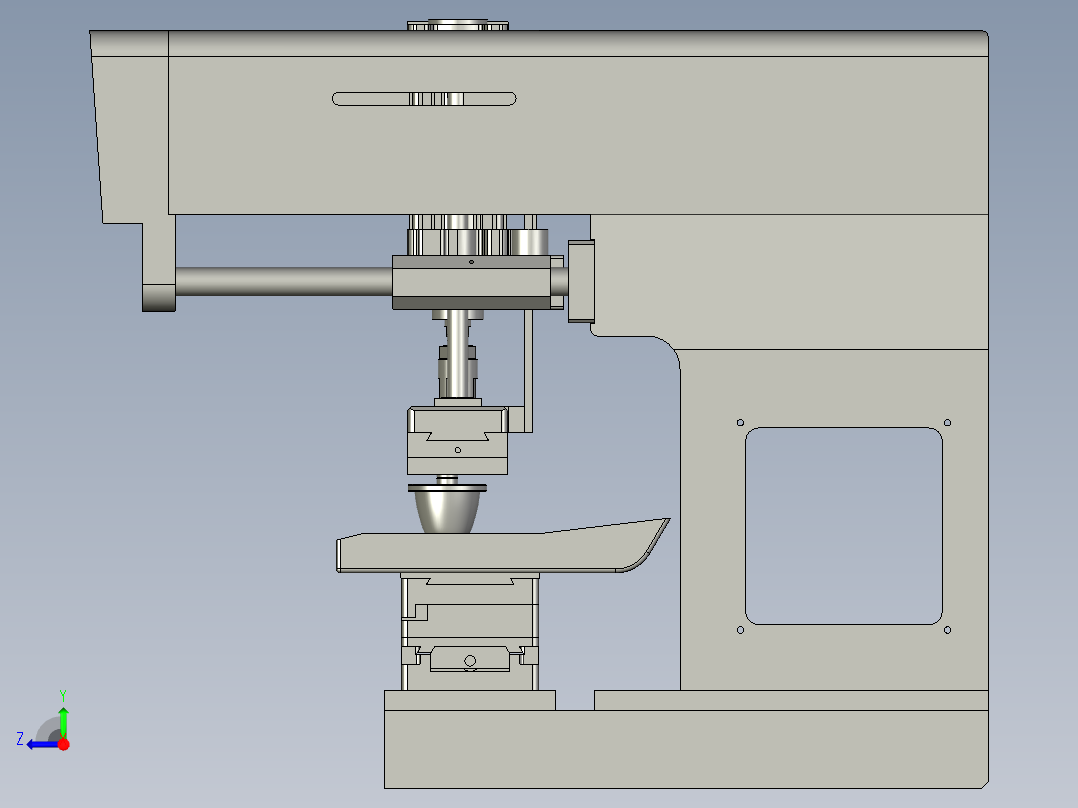Screen dimensions: 1078x808
Task: Select the thin vertical bracket beside the pad holder
Action: 528,371
